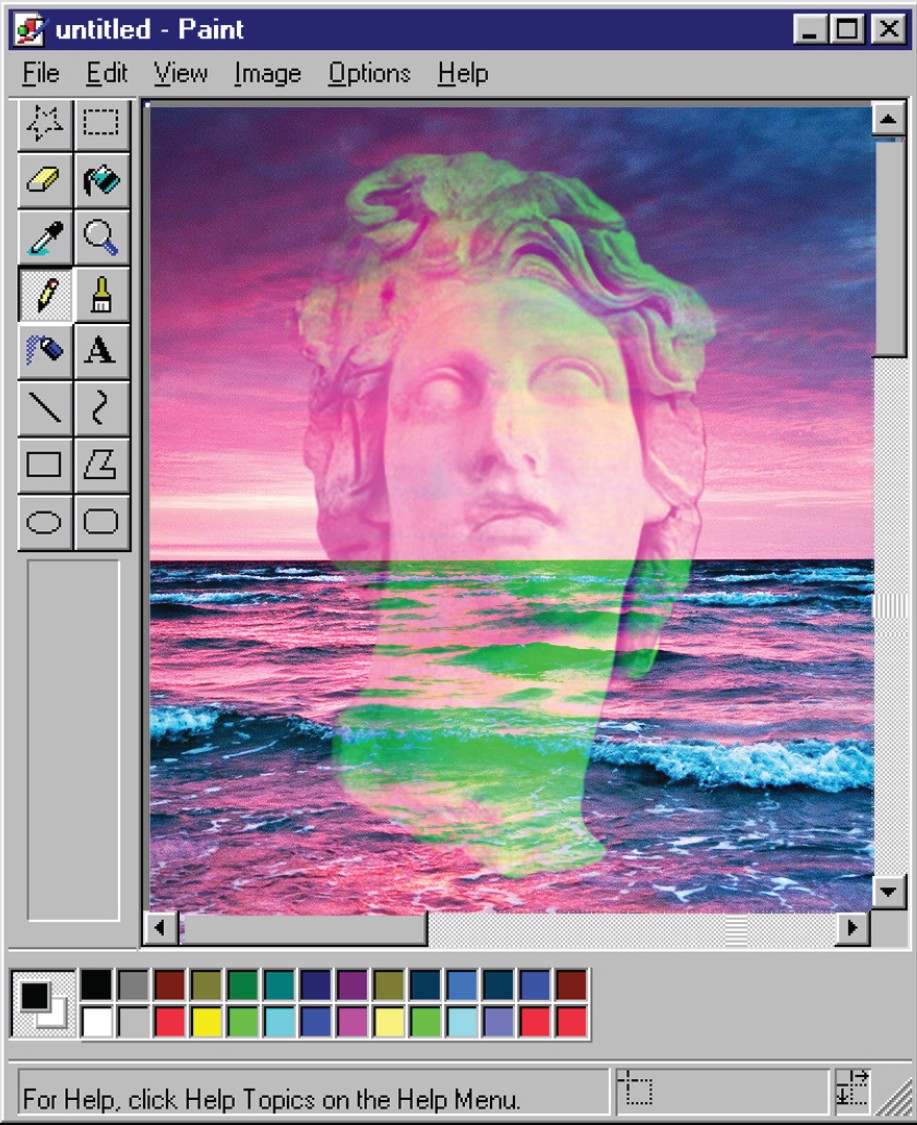Select the white color swatch in palette
The image size is (917, 1125).
coord(97,1022)
